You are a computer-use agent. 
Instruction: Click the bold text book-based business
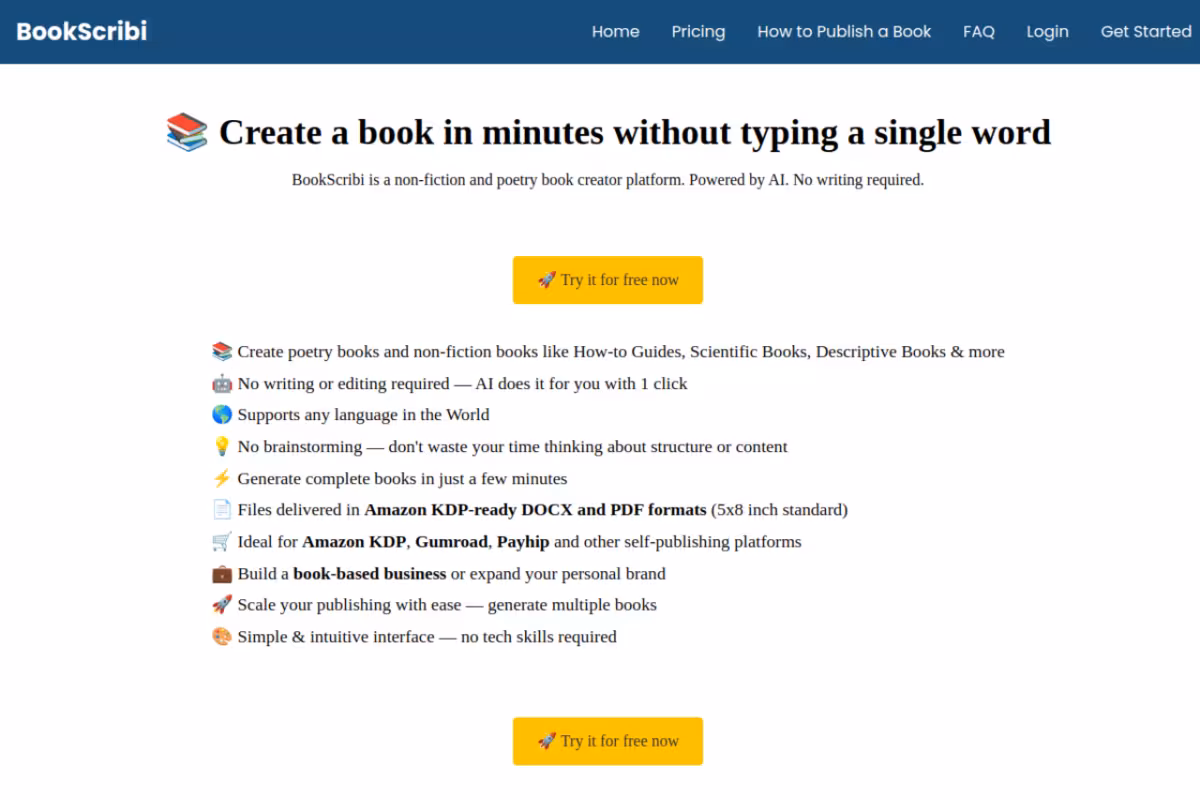(370, 573)
